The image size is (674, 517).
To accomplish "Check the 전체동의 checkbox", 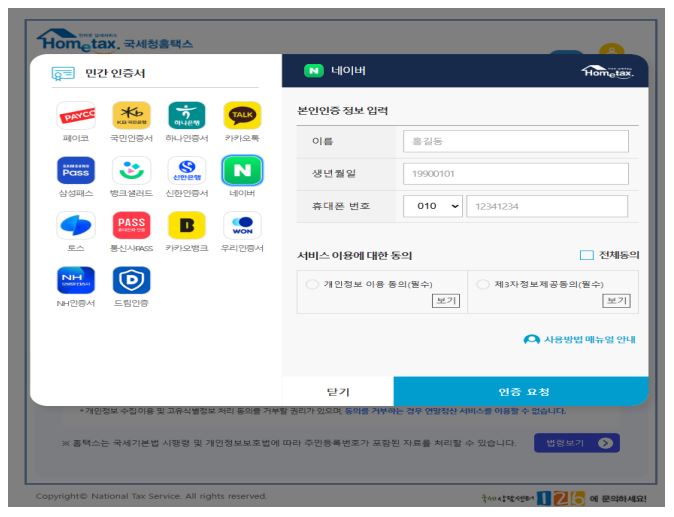I will click(x=587, y=255).
